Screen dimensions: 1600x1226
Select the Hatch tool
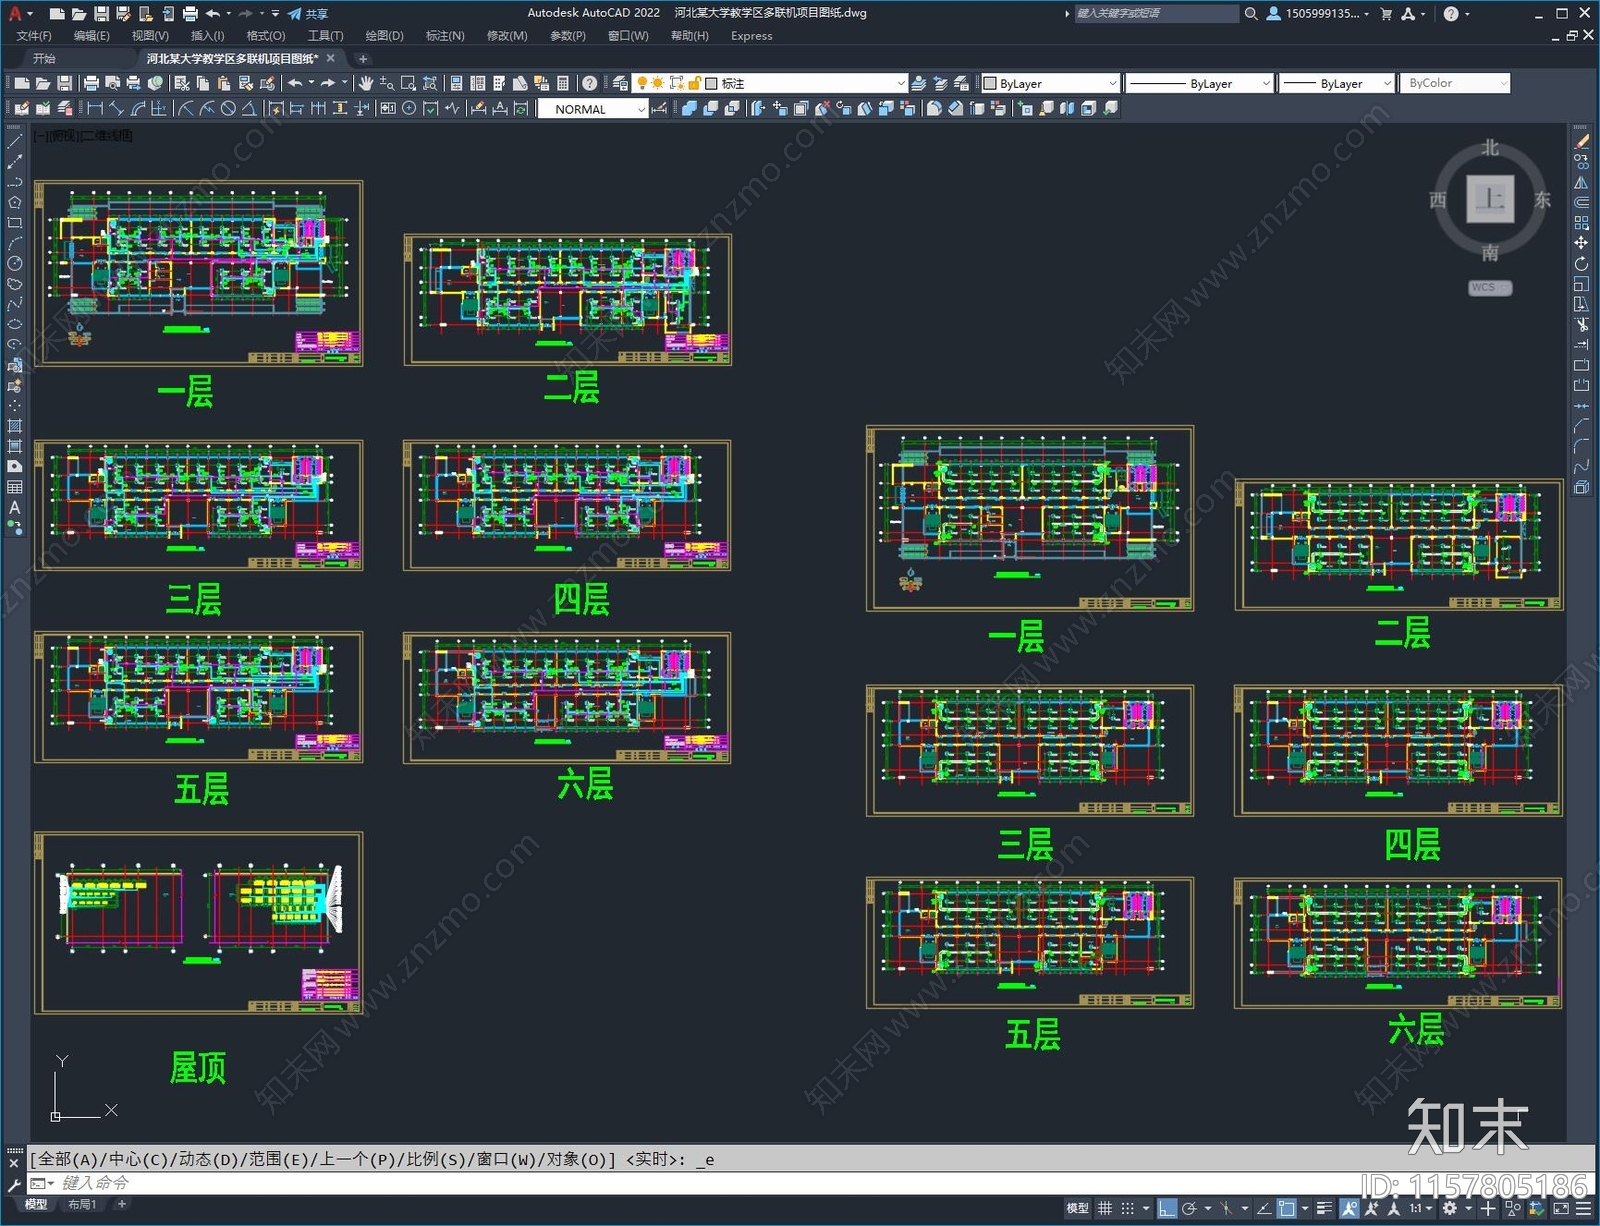(14, 426)
